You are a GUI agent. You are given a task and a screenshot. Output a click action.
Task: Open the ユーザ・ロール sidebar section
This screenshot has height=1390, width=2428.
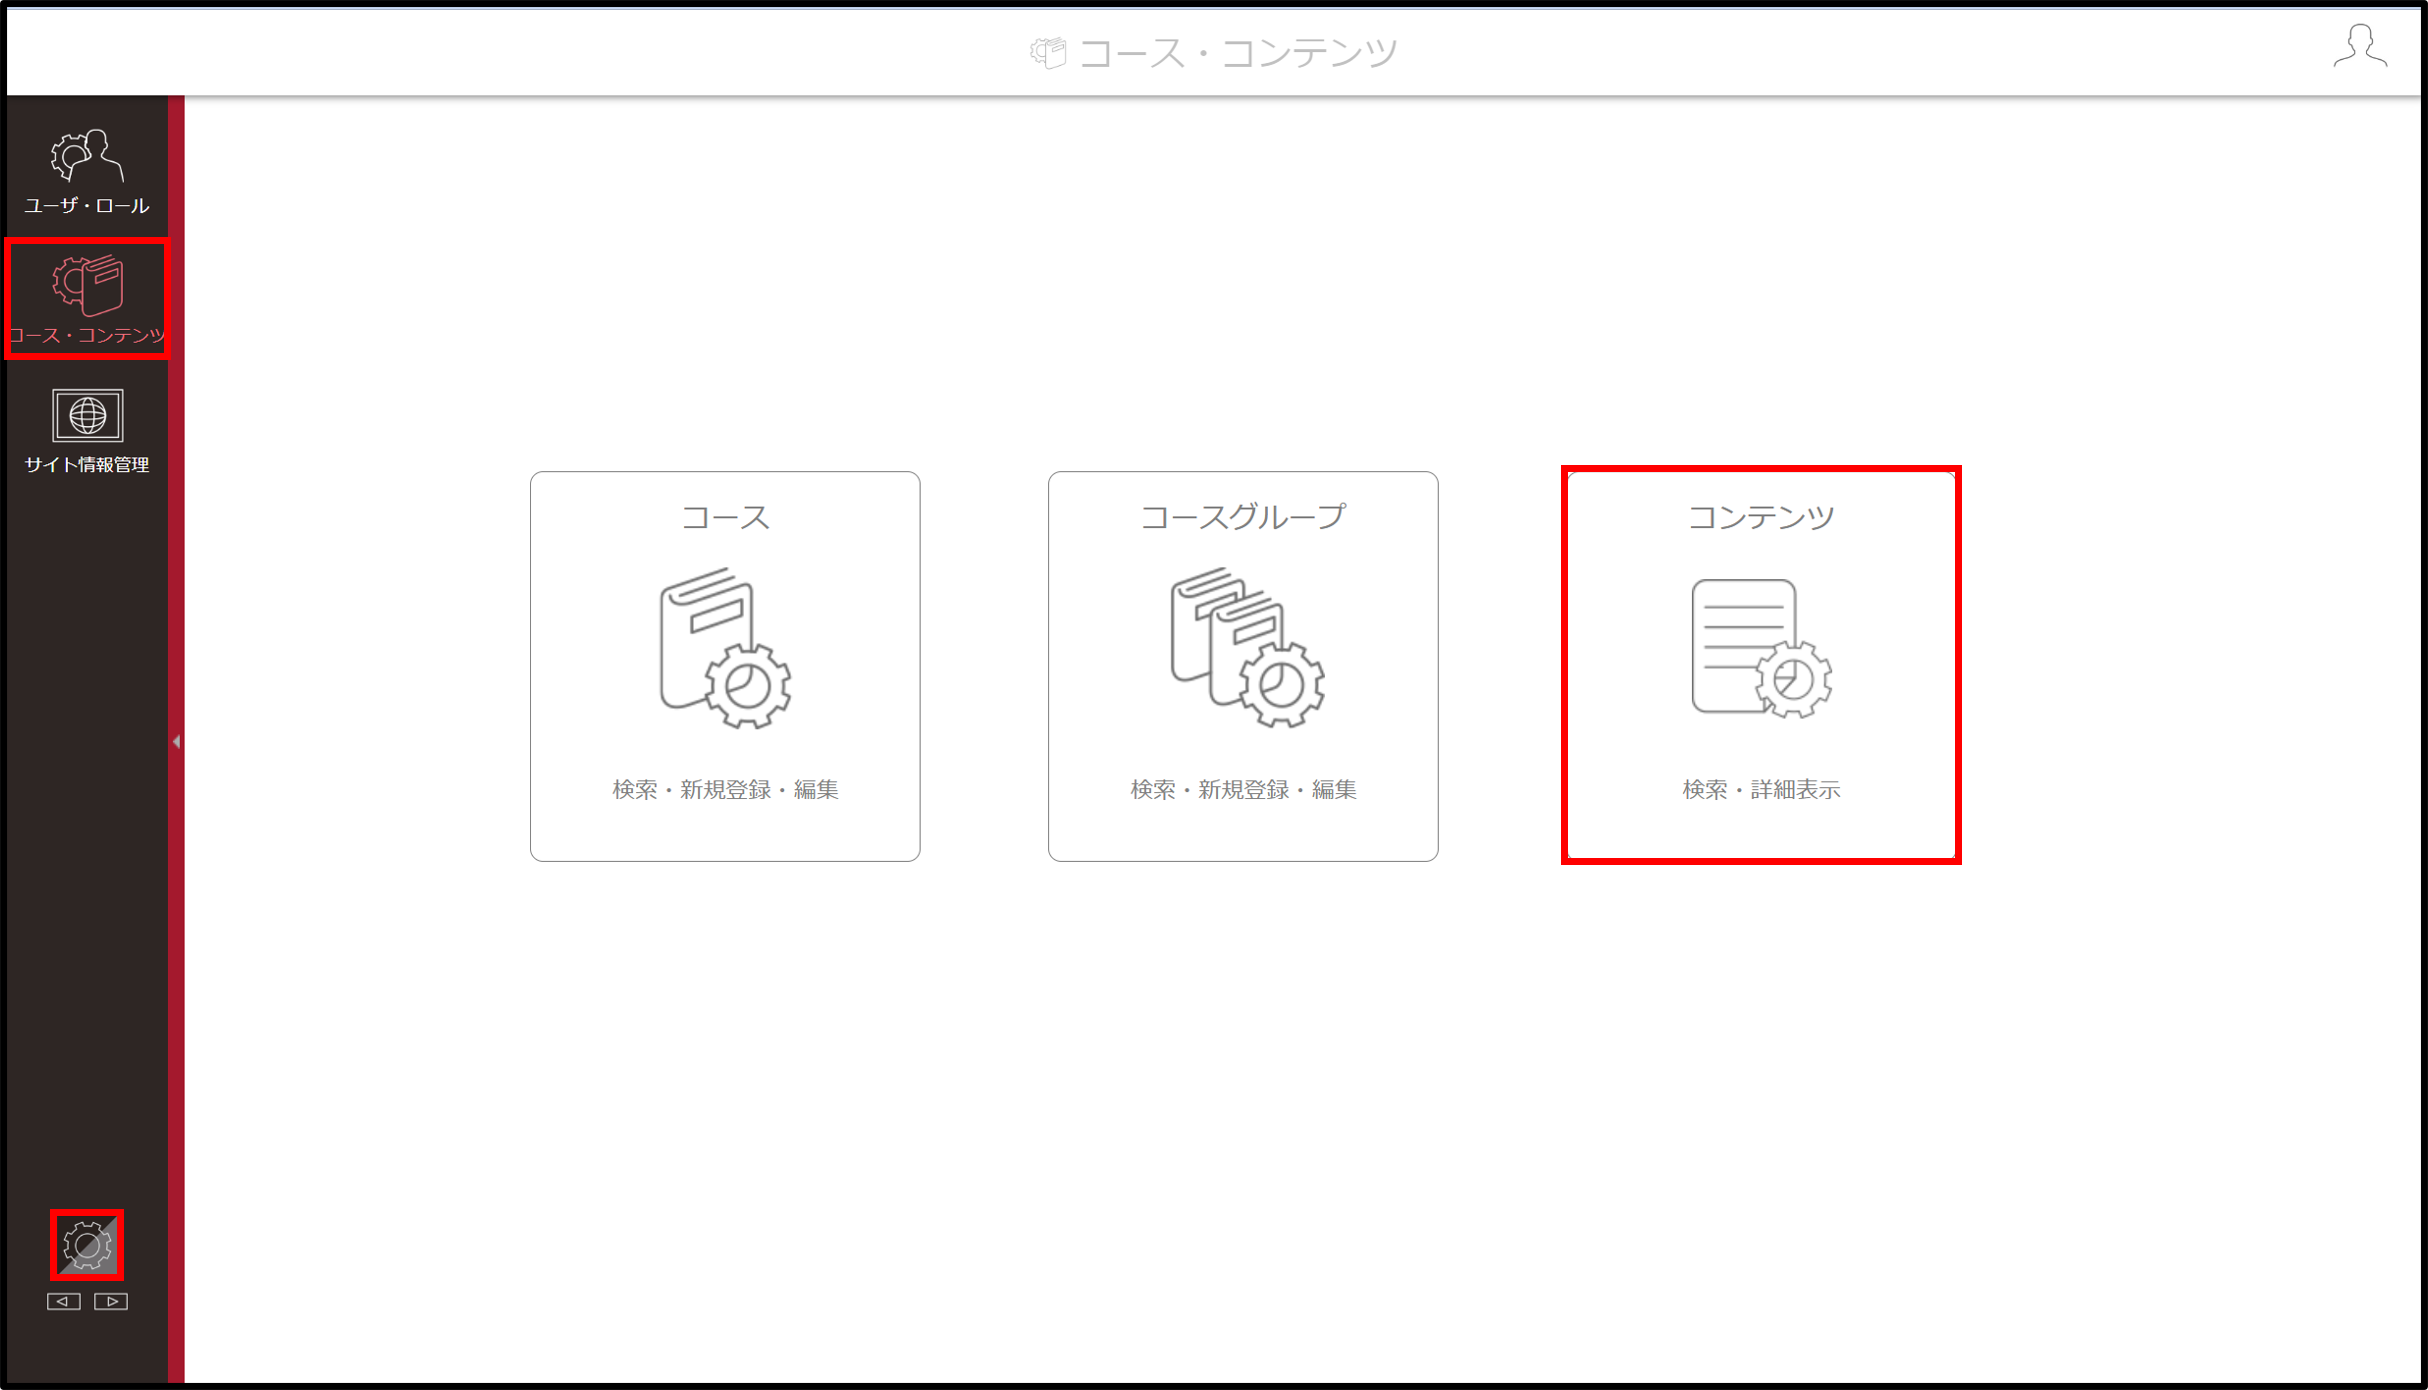87,171
